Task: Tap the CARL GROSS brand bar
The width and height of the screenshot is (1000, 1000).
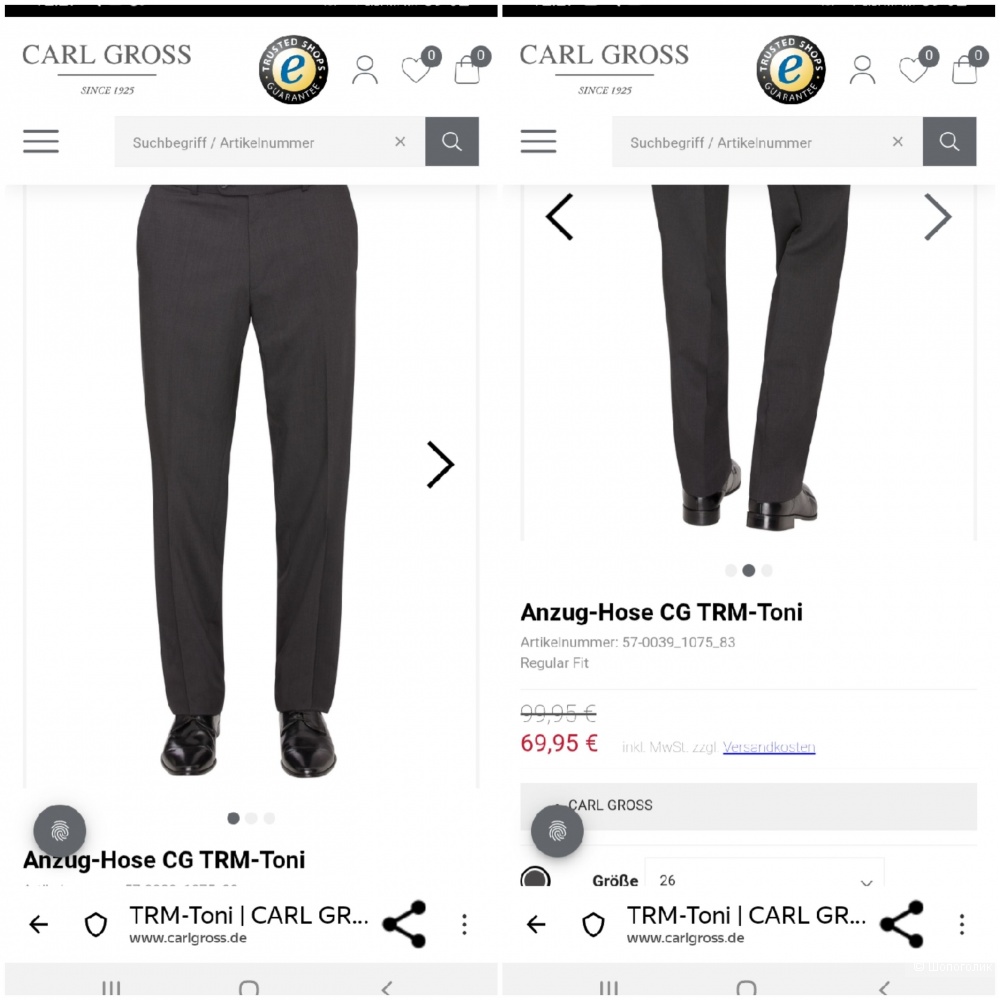Action: tap(748, 805)
